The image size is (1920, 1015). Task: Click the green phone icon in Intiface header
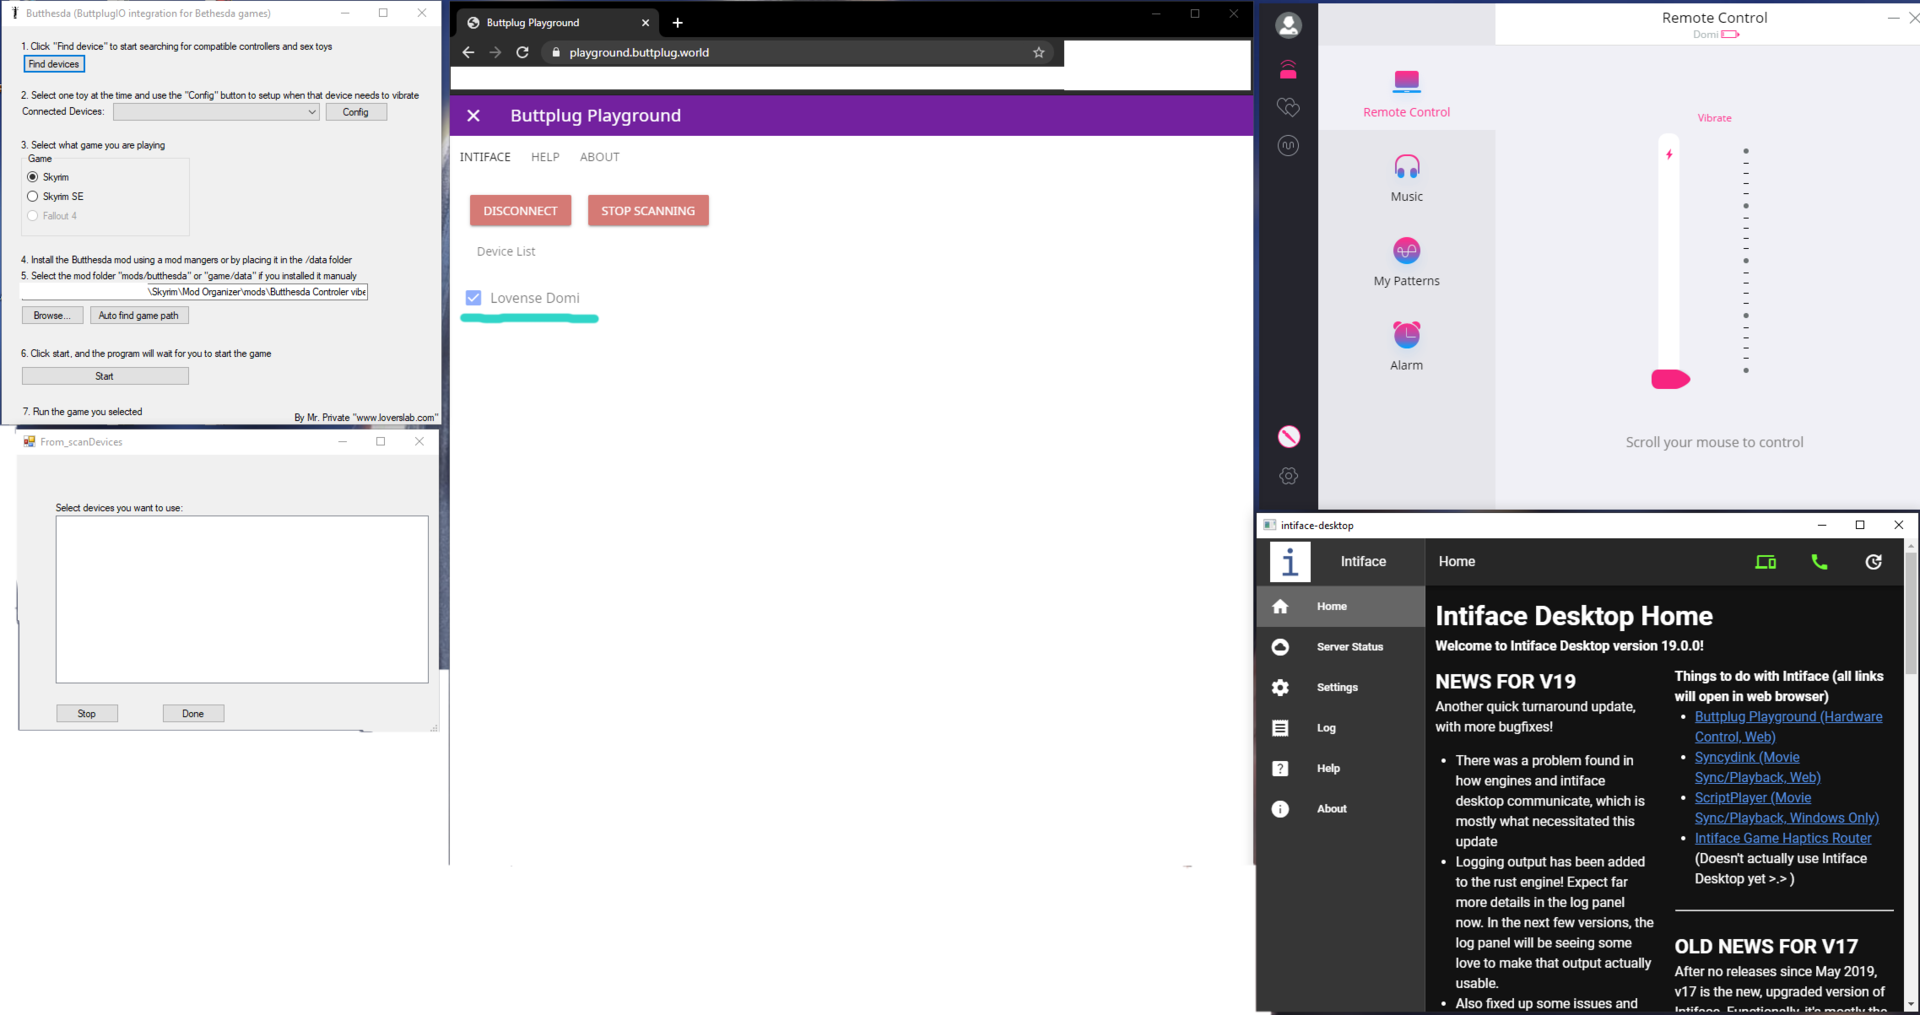coord(1819,562)
